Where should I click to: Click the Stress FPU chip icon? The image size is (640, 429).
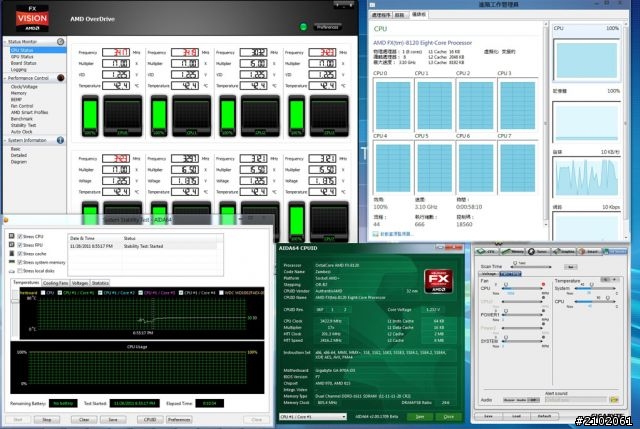(x=11, y=245)
